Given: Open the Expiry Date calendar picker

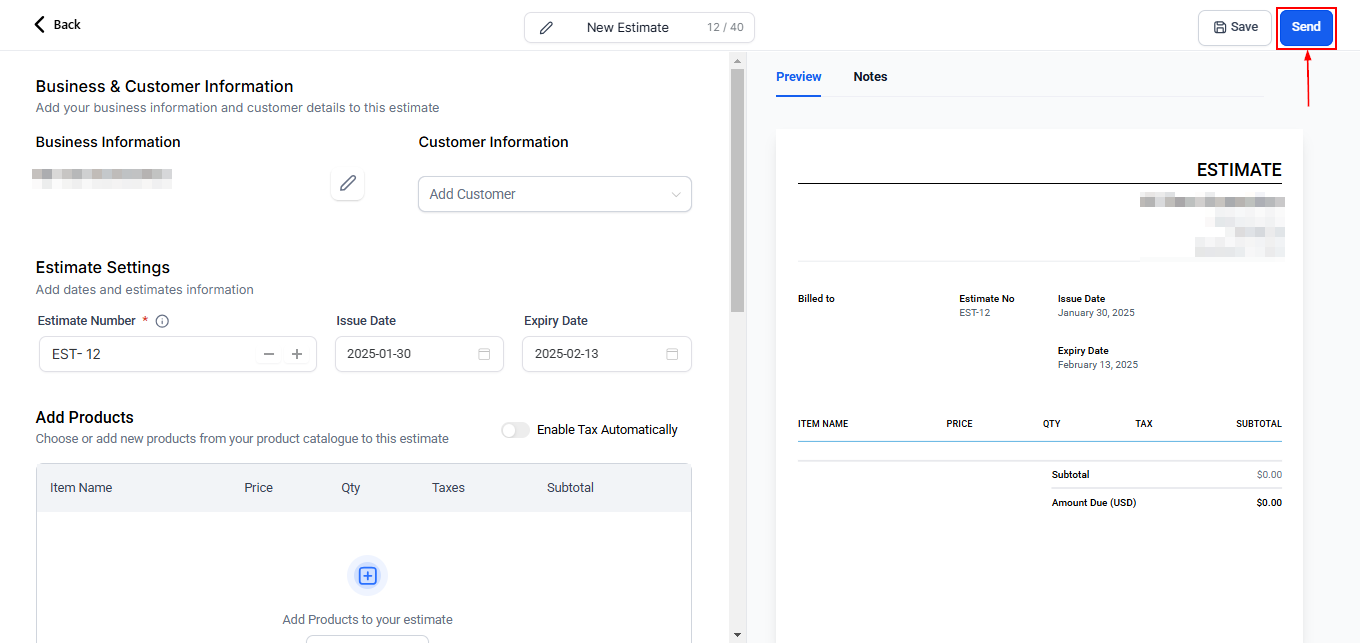Looking at the screenshot, I should tap(672, 354).
